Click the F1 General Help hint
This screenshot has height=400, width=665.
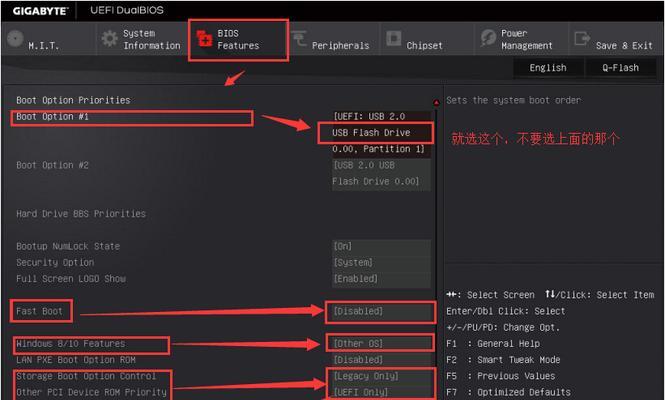coord(493,344)
